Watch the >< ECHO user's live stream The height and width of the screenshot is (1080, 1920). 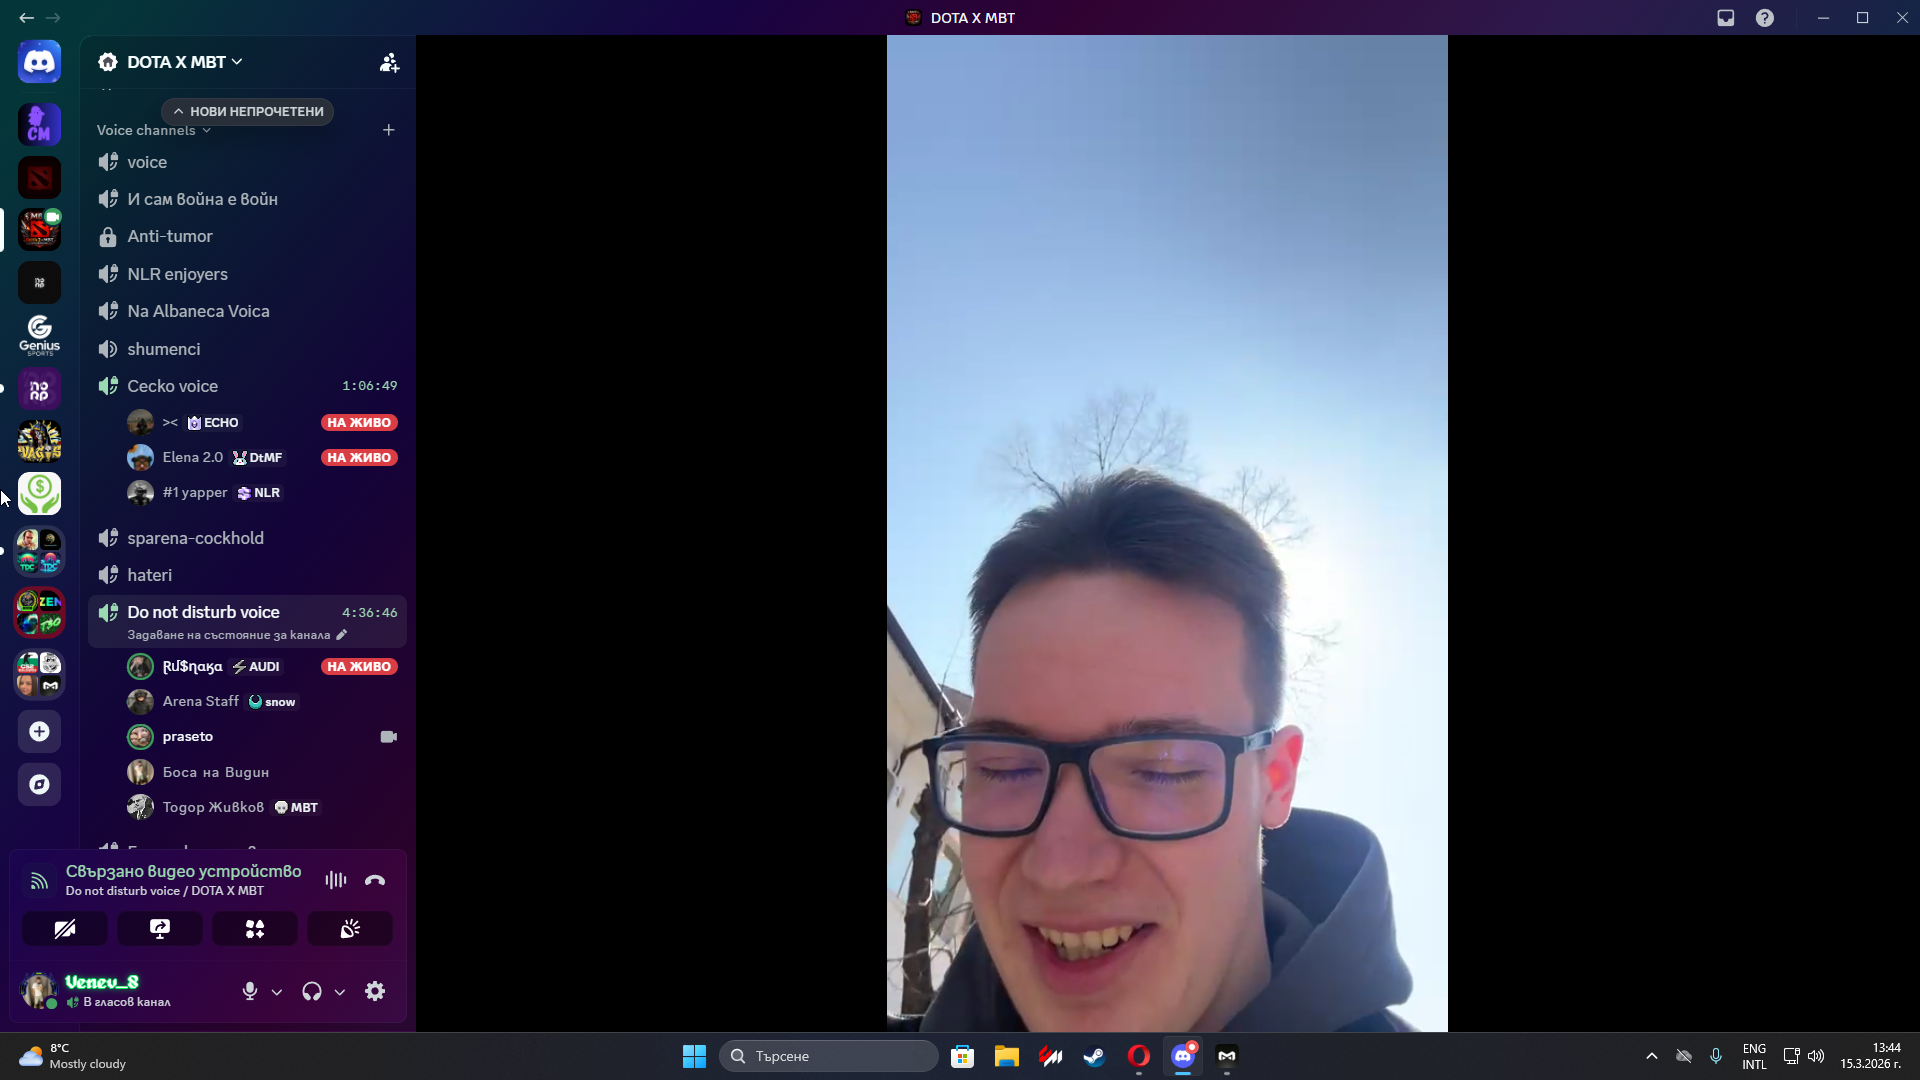pyautogui.click(x=359, y=423)
